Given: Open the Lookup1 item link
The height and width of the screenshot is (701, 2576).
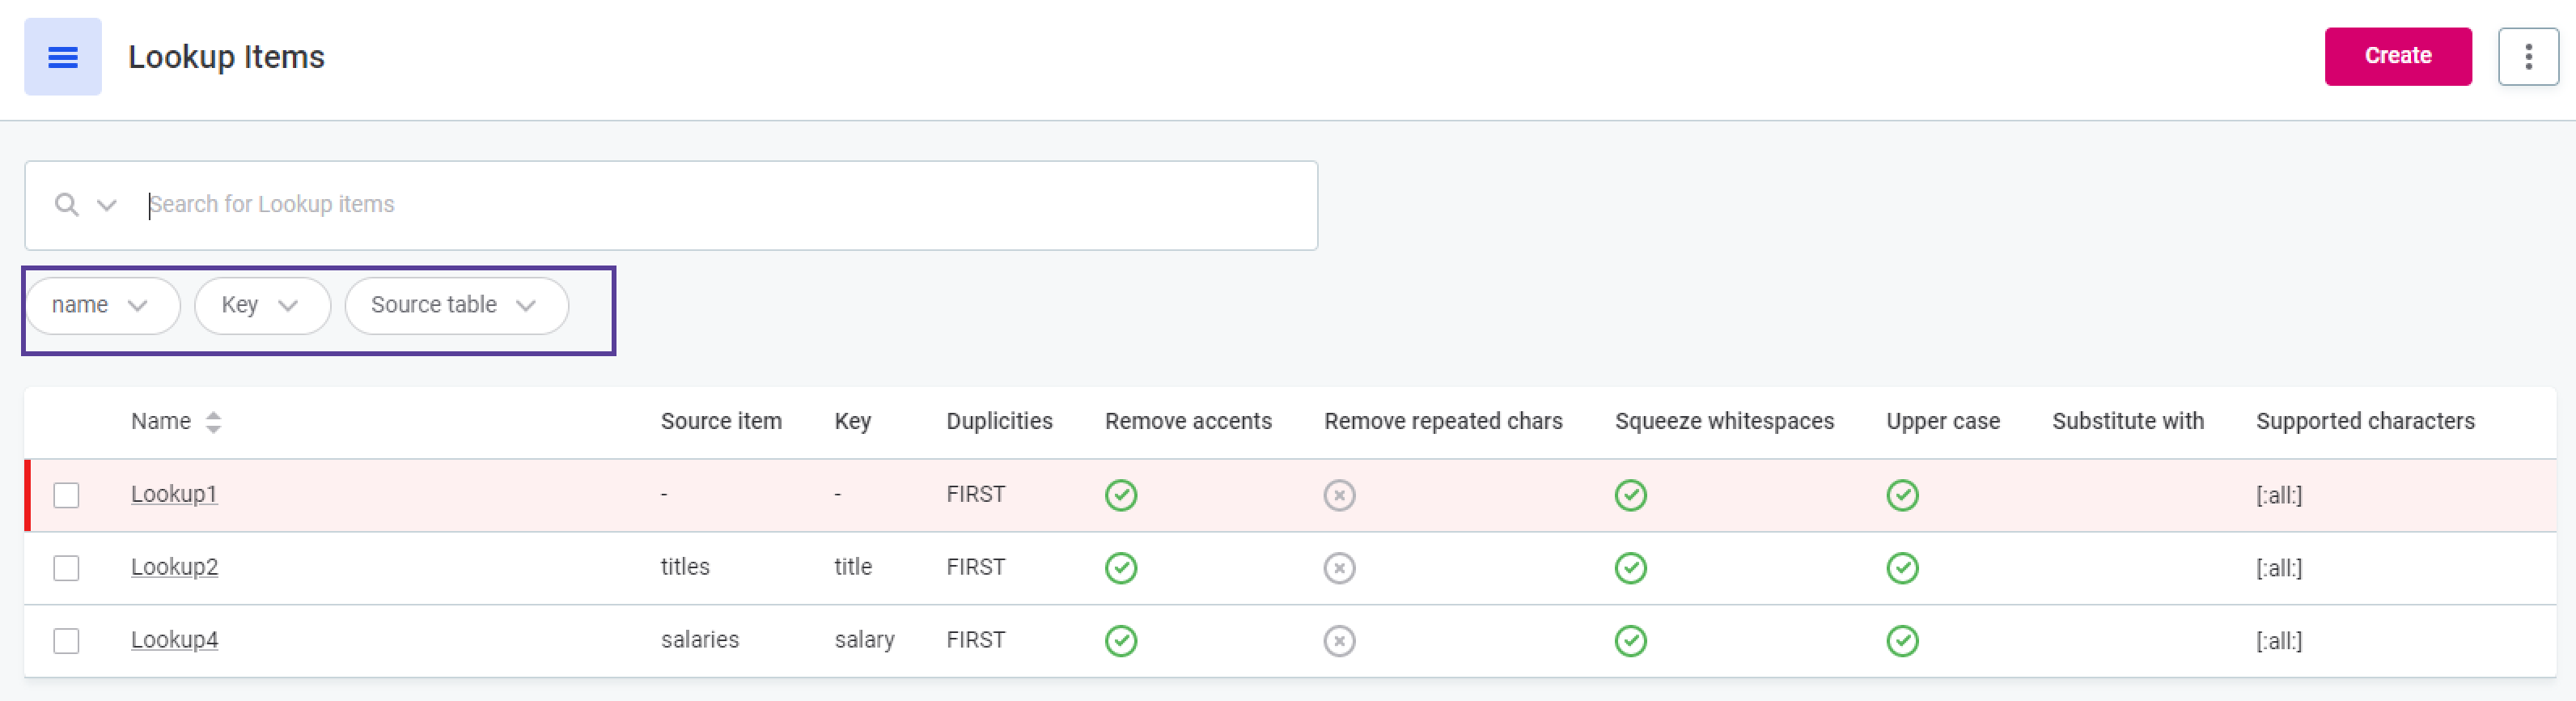Looking at the screenshot, I should click(174, 494).
